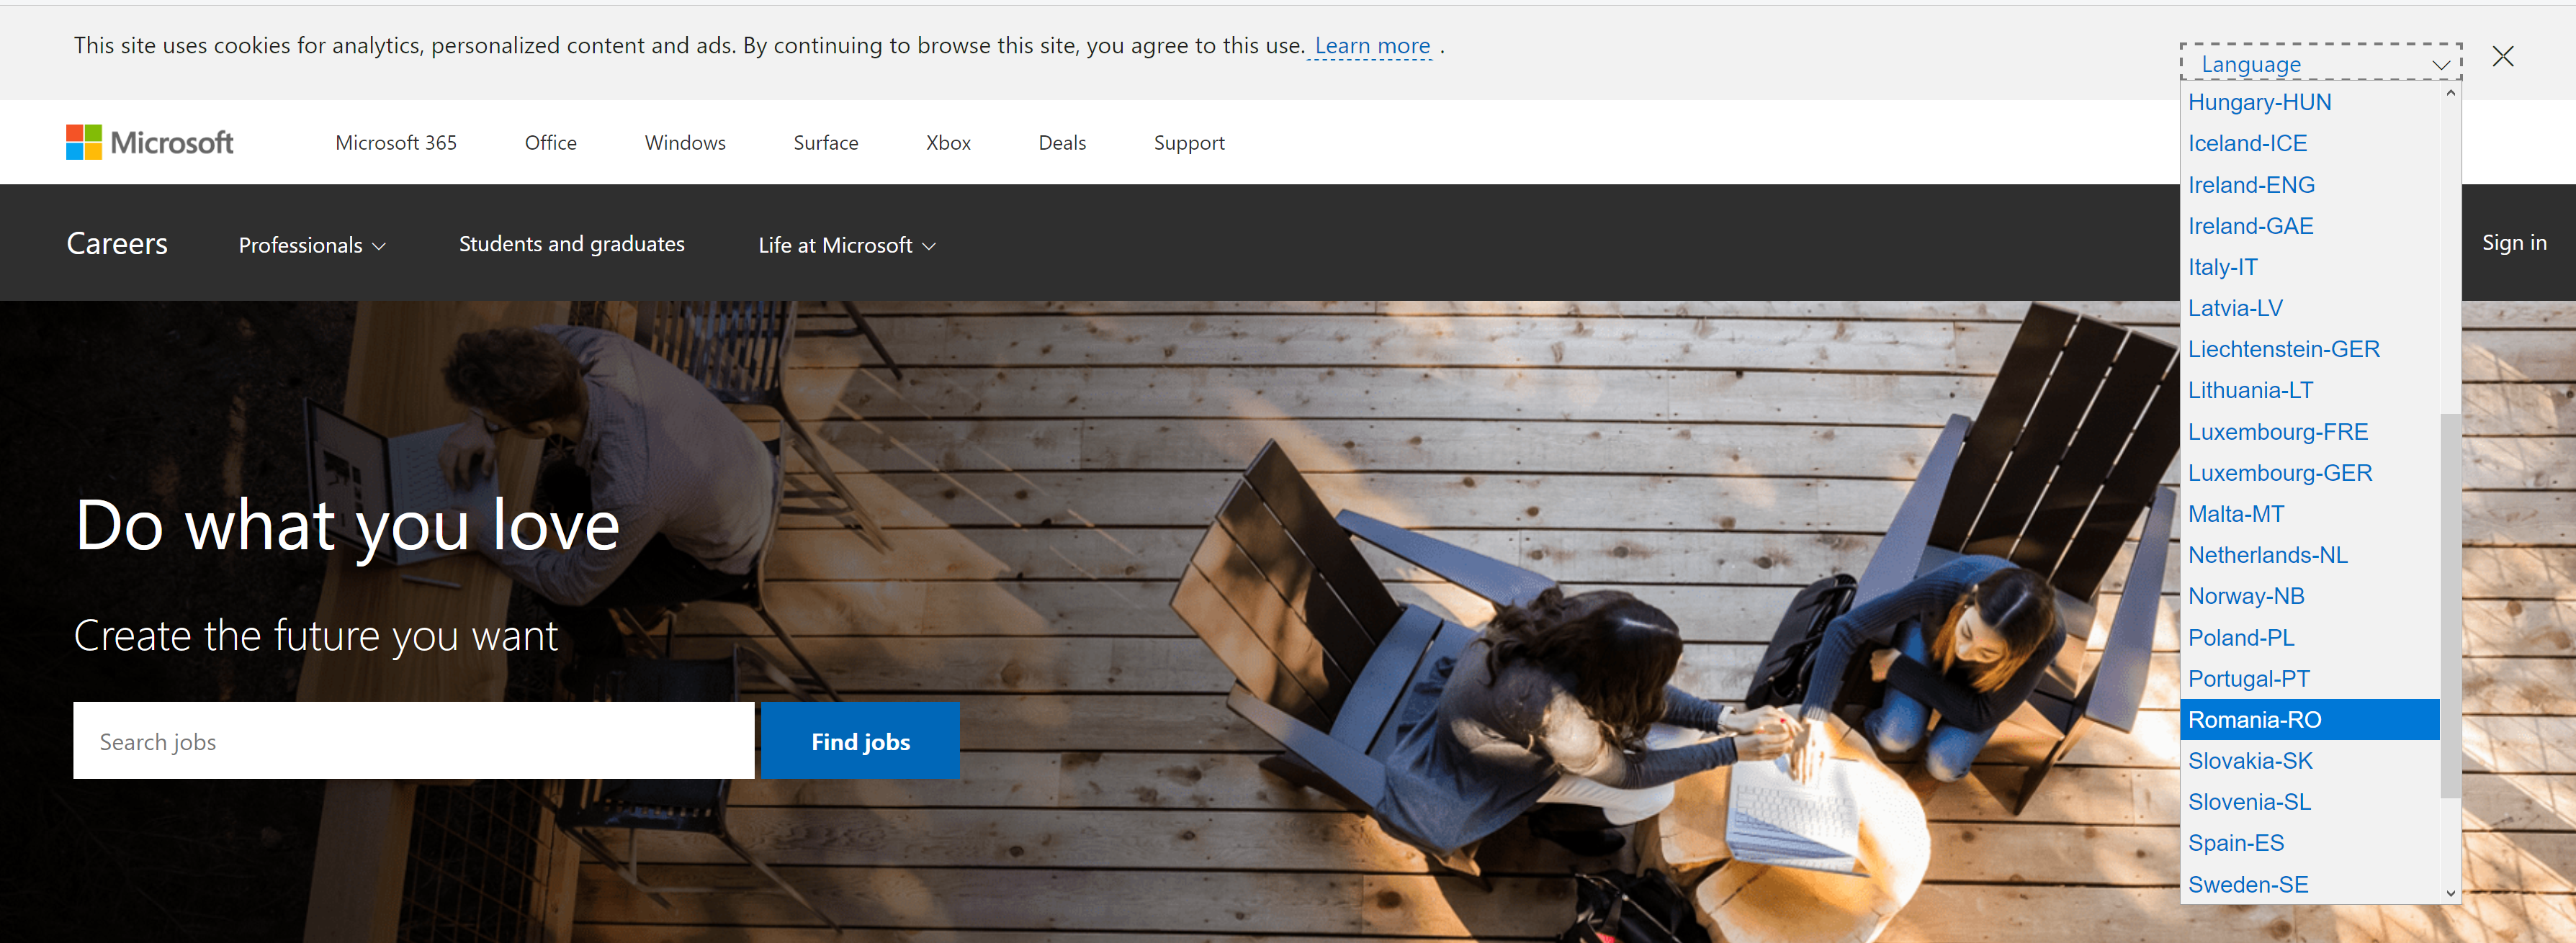
Task: Click language list scroll-down arrow
Action: pyautogui.click(x=2450, y=893)
